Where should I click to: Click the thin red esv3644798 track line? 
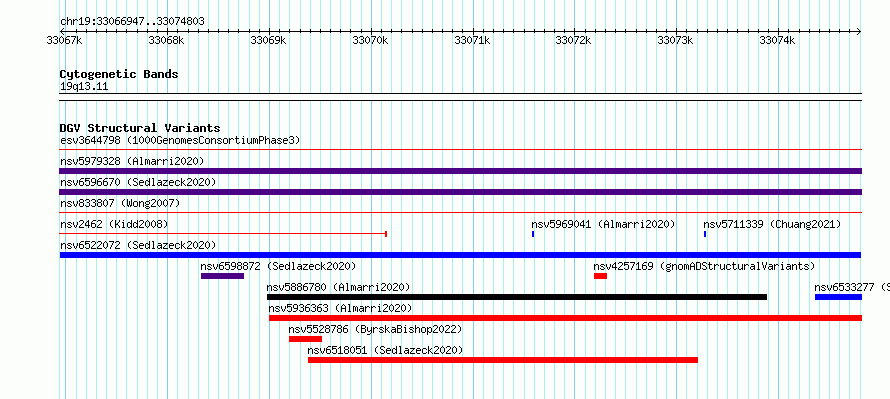click(x=460, y=150)
